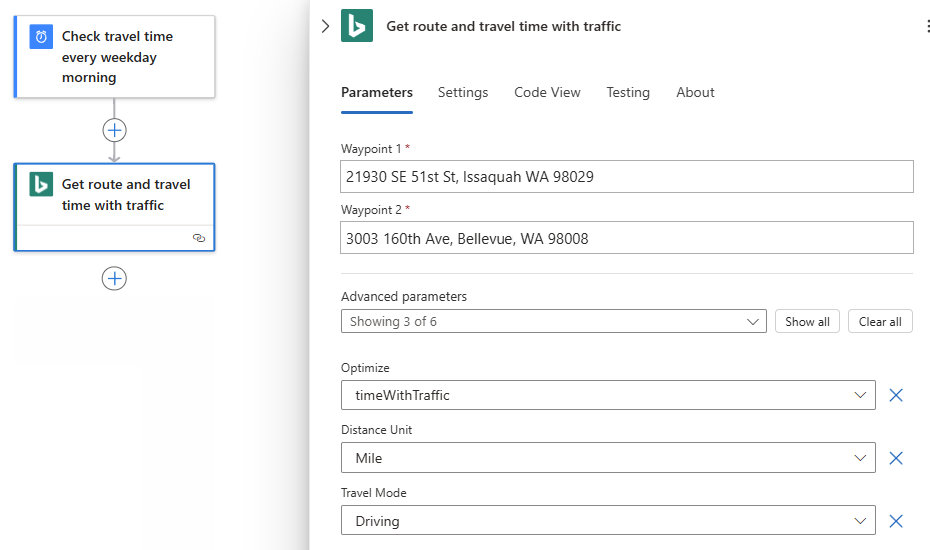Switch to the Code View tab

click(x=547, y=92)
